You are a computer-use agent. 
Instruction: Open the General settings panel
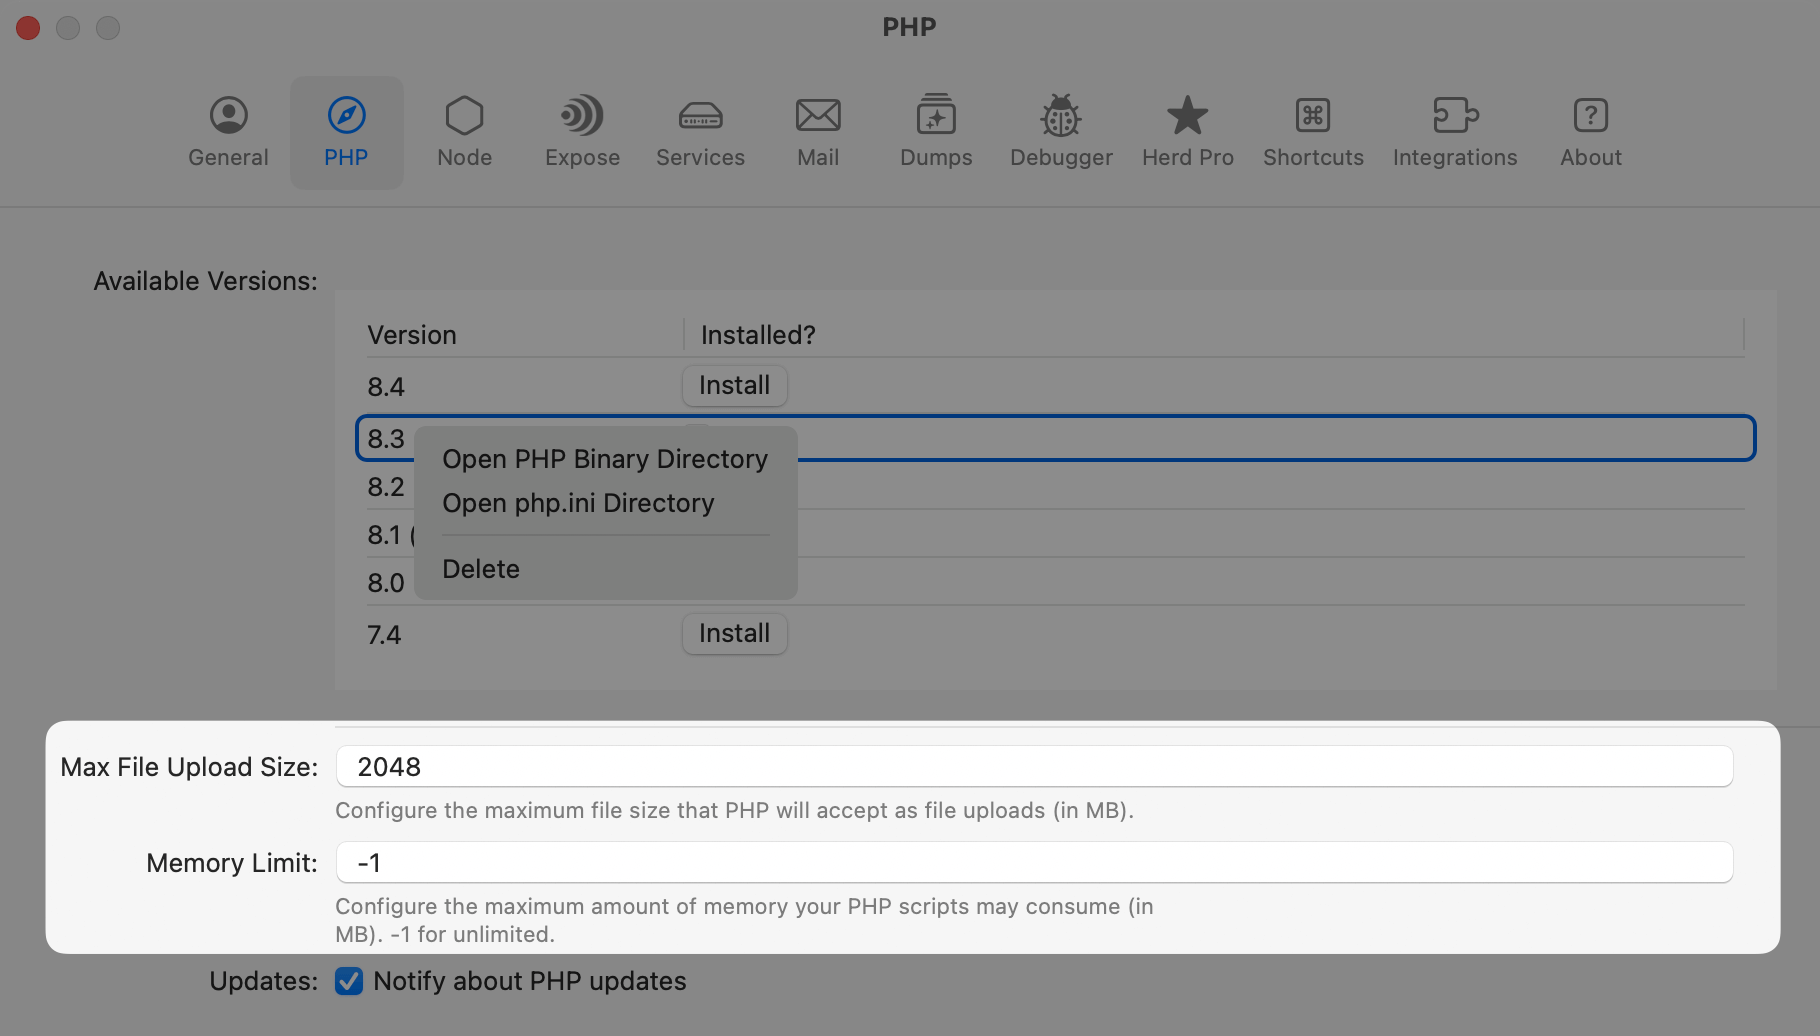(x=228, y=130)
